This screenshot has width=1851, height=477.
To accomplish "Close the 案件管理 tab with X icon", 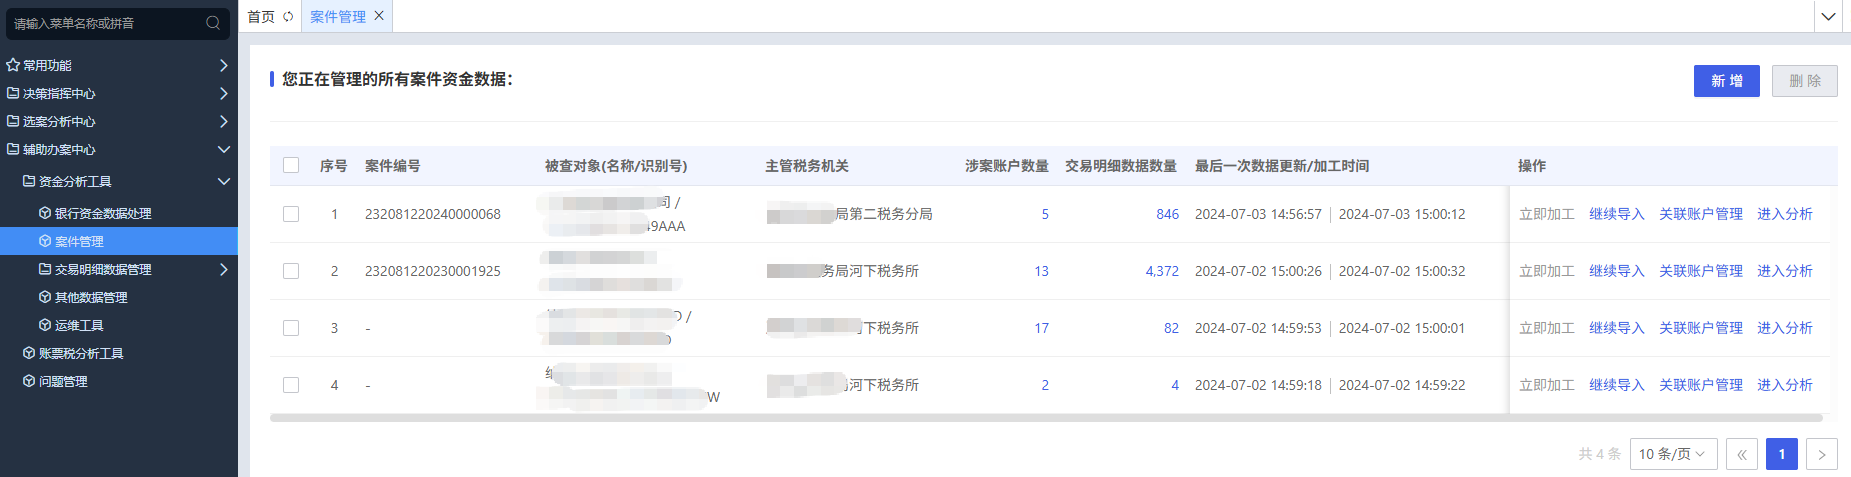I will pos(379,16).
